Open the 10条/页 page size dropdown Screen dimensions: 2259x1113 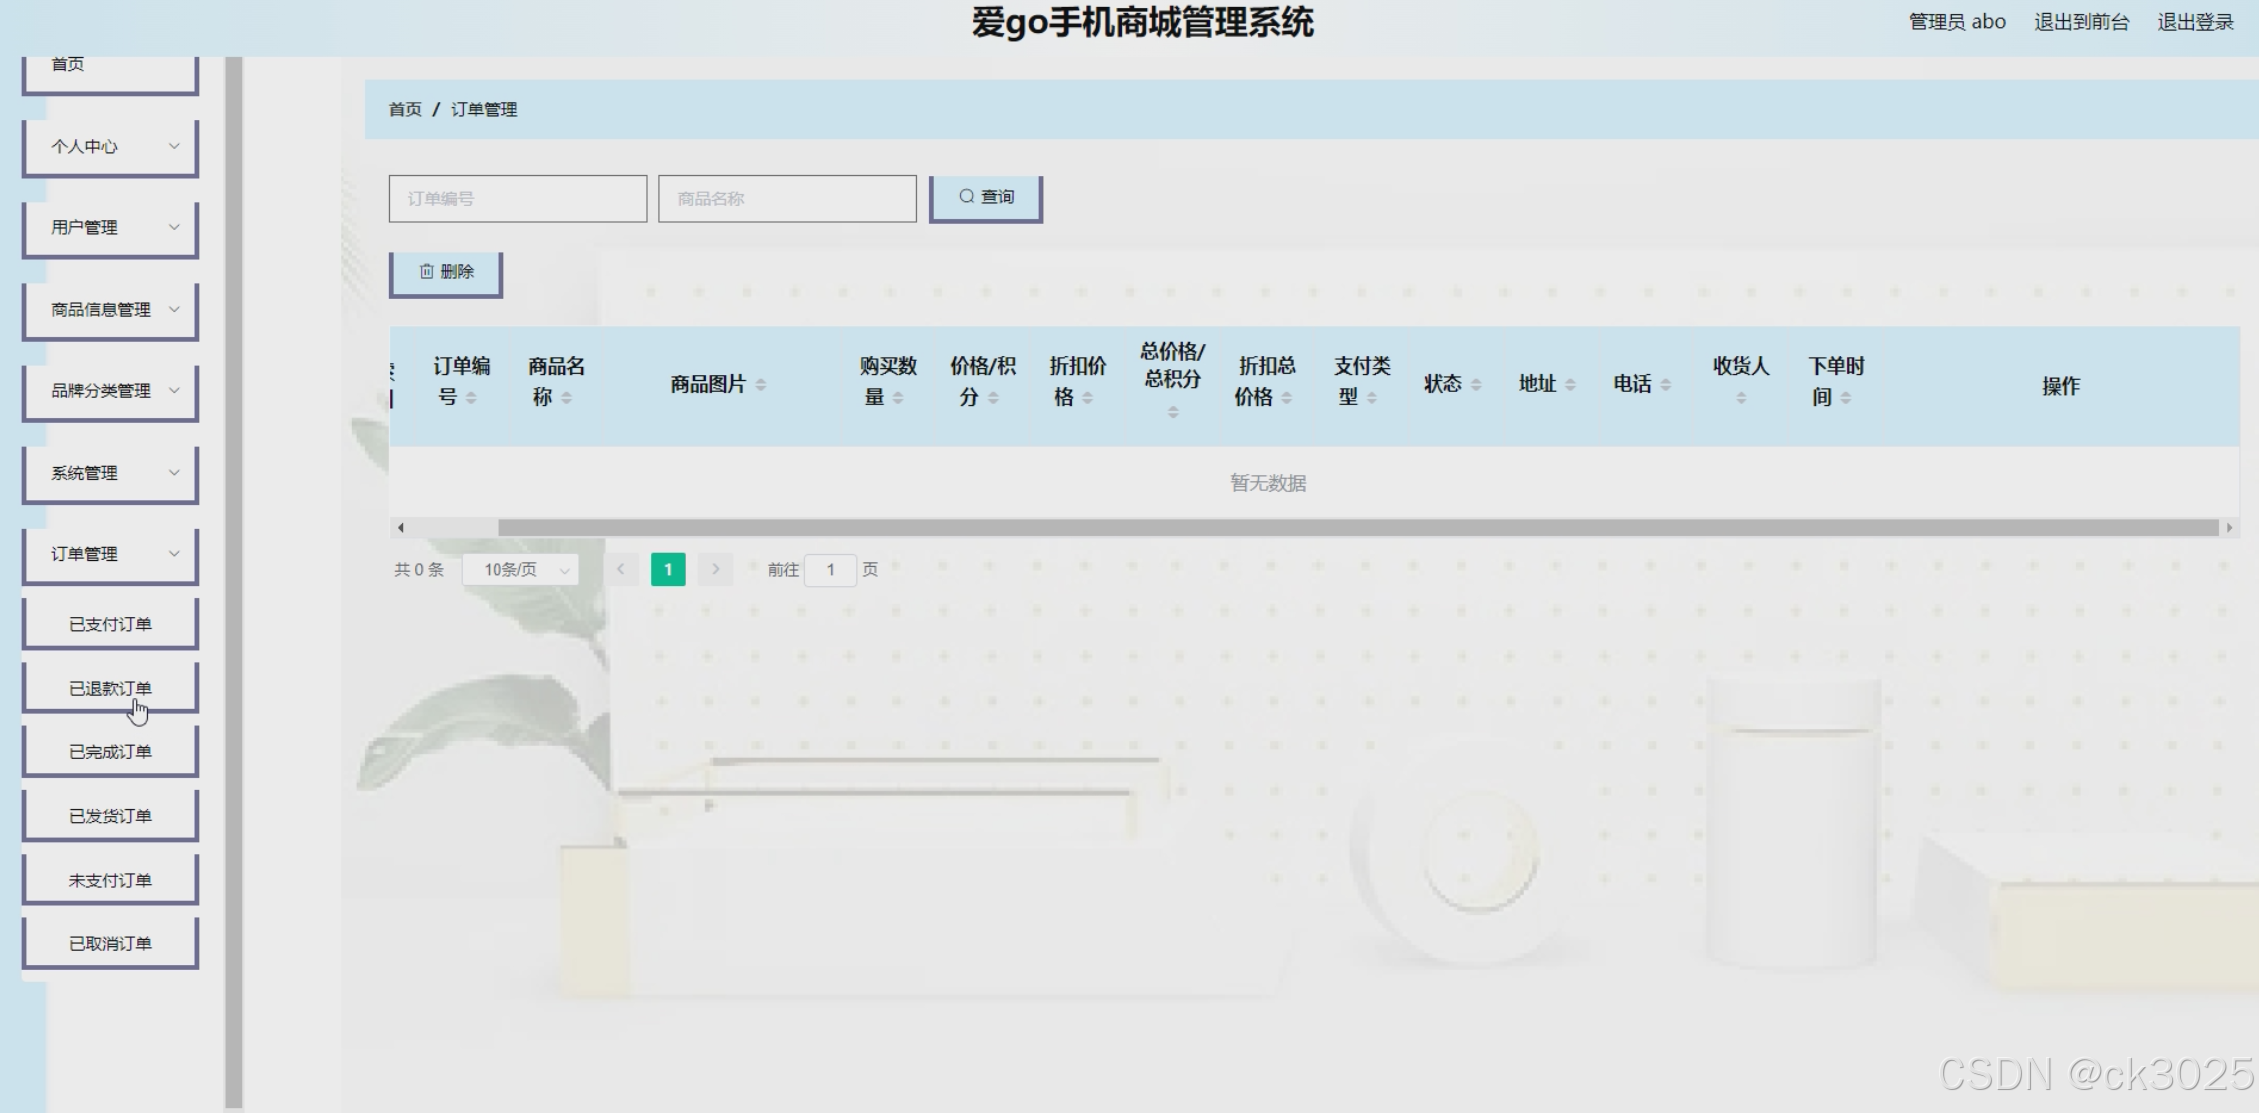(521, 569)
